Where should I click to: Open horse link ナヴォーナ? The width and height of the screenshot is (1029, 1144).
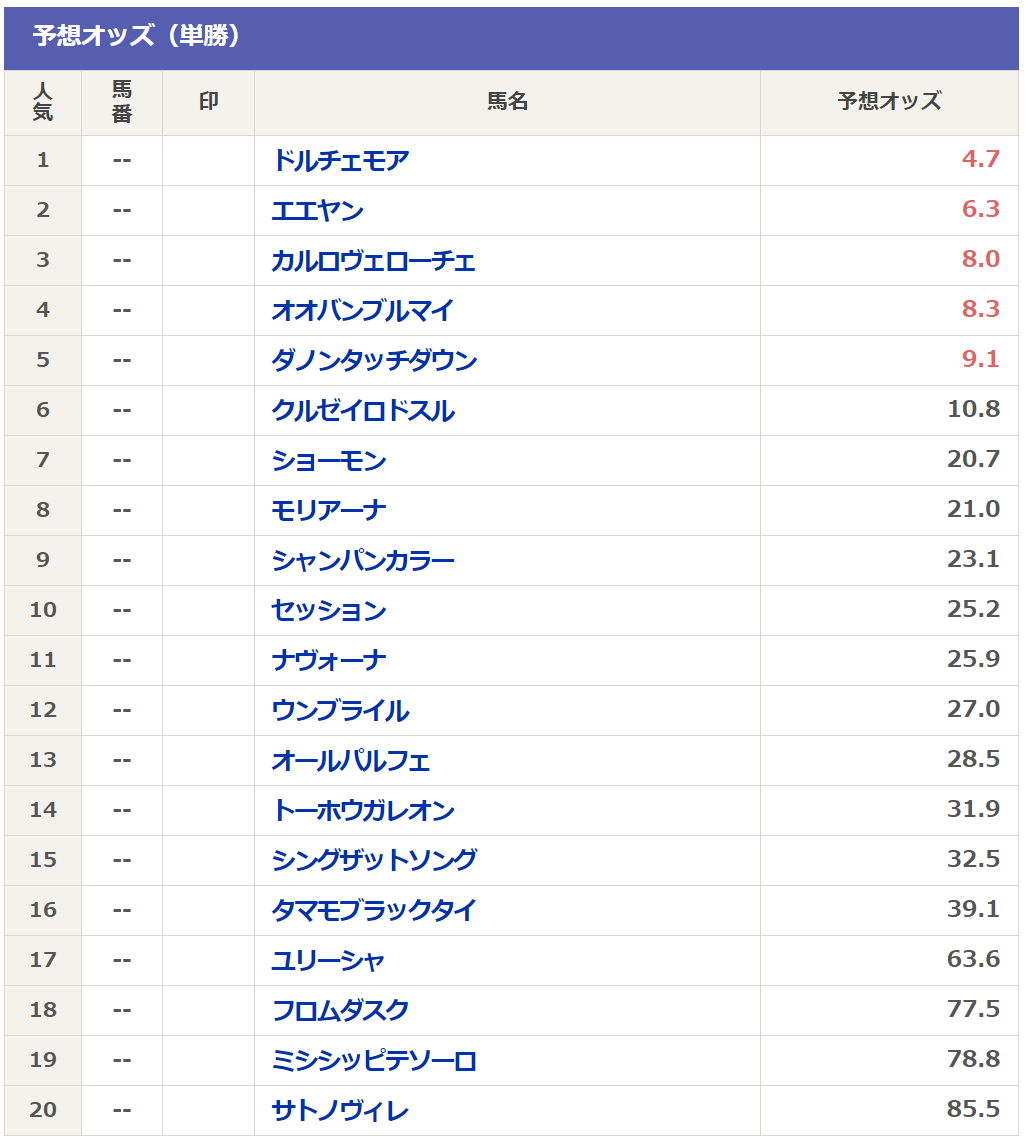click(x=329, y=660)
